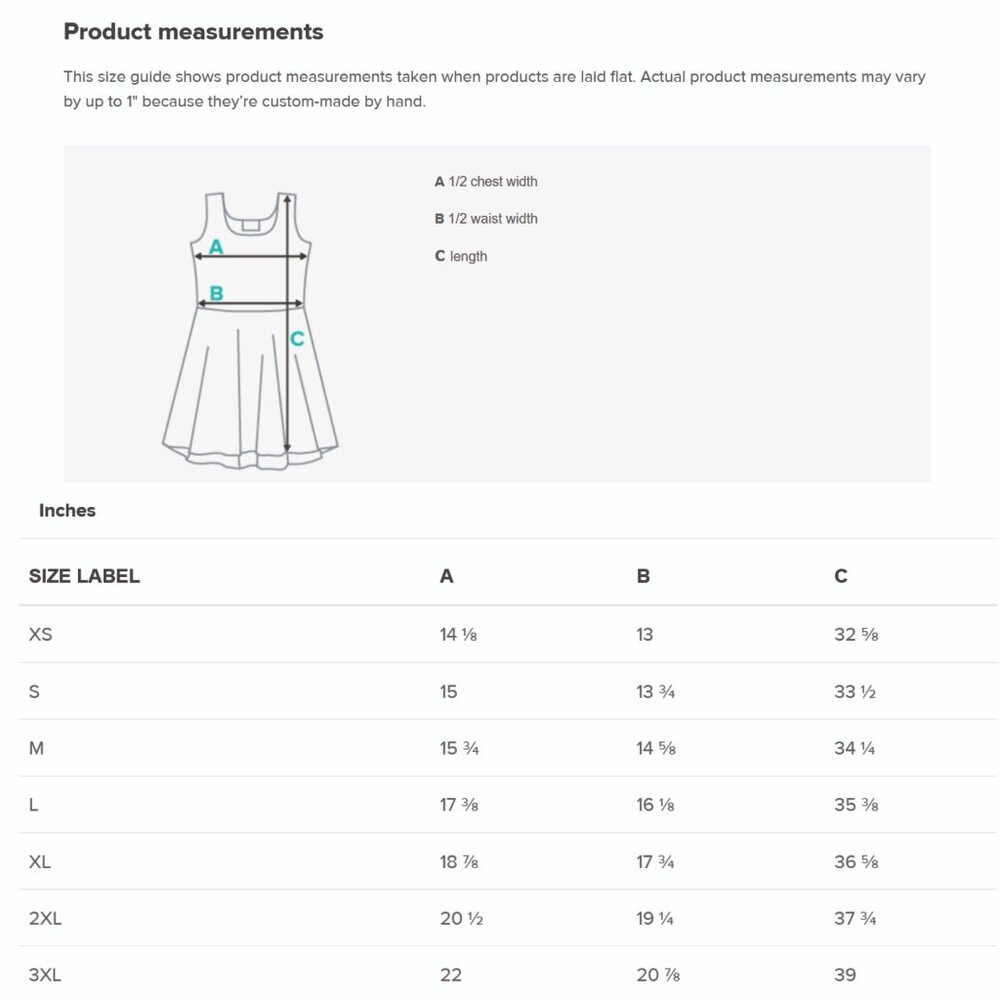Select the 2XL size row label
The image size is (1000, 1000).
point(45,918)
